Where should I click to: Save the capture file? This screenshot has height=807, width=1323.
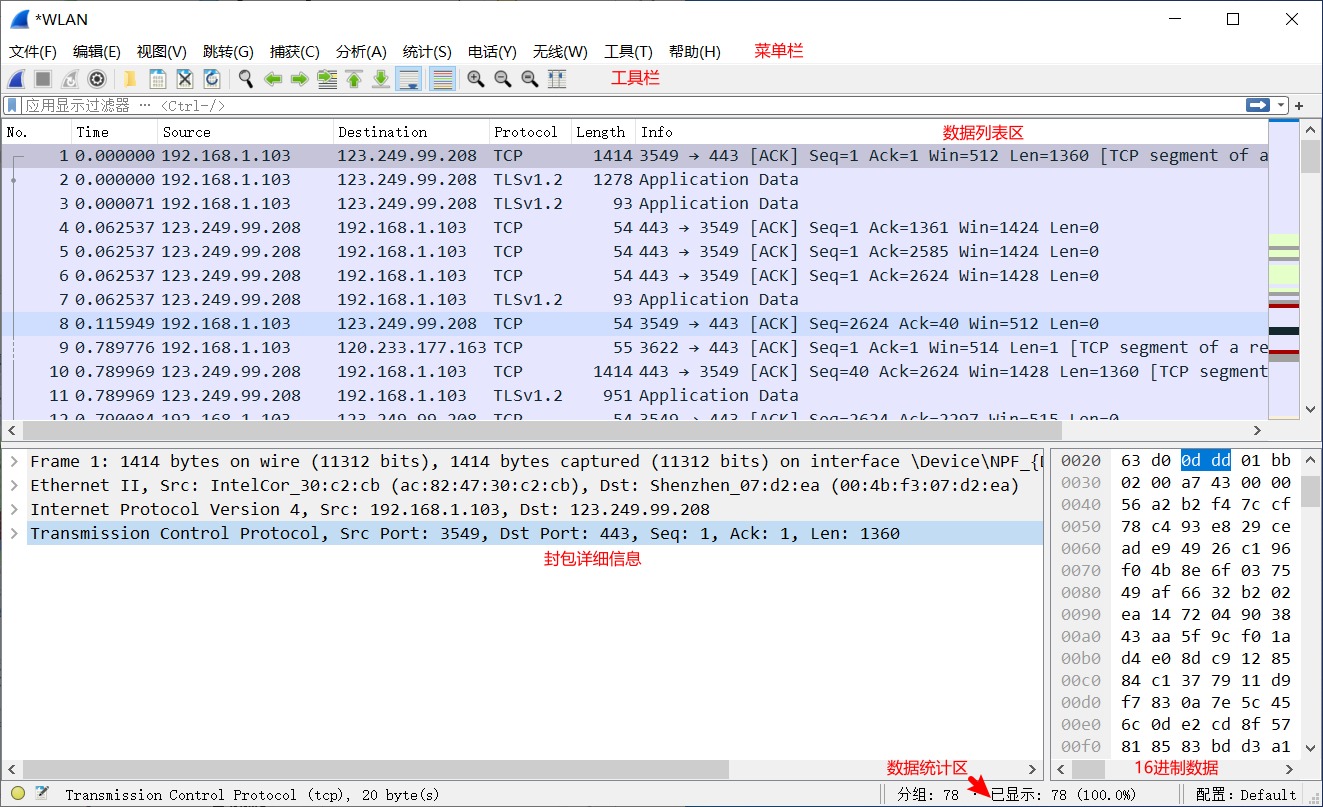tap(157, 79)
